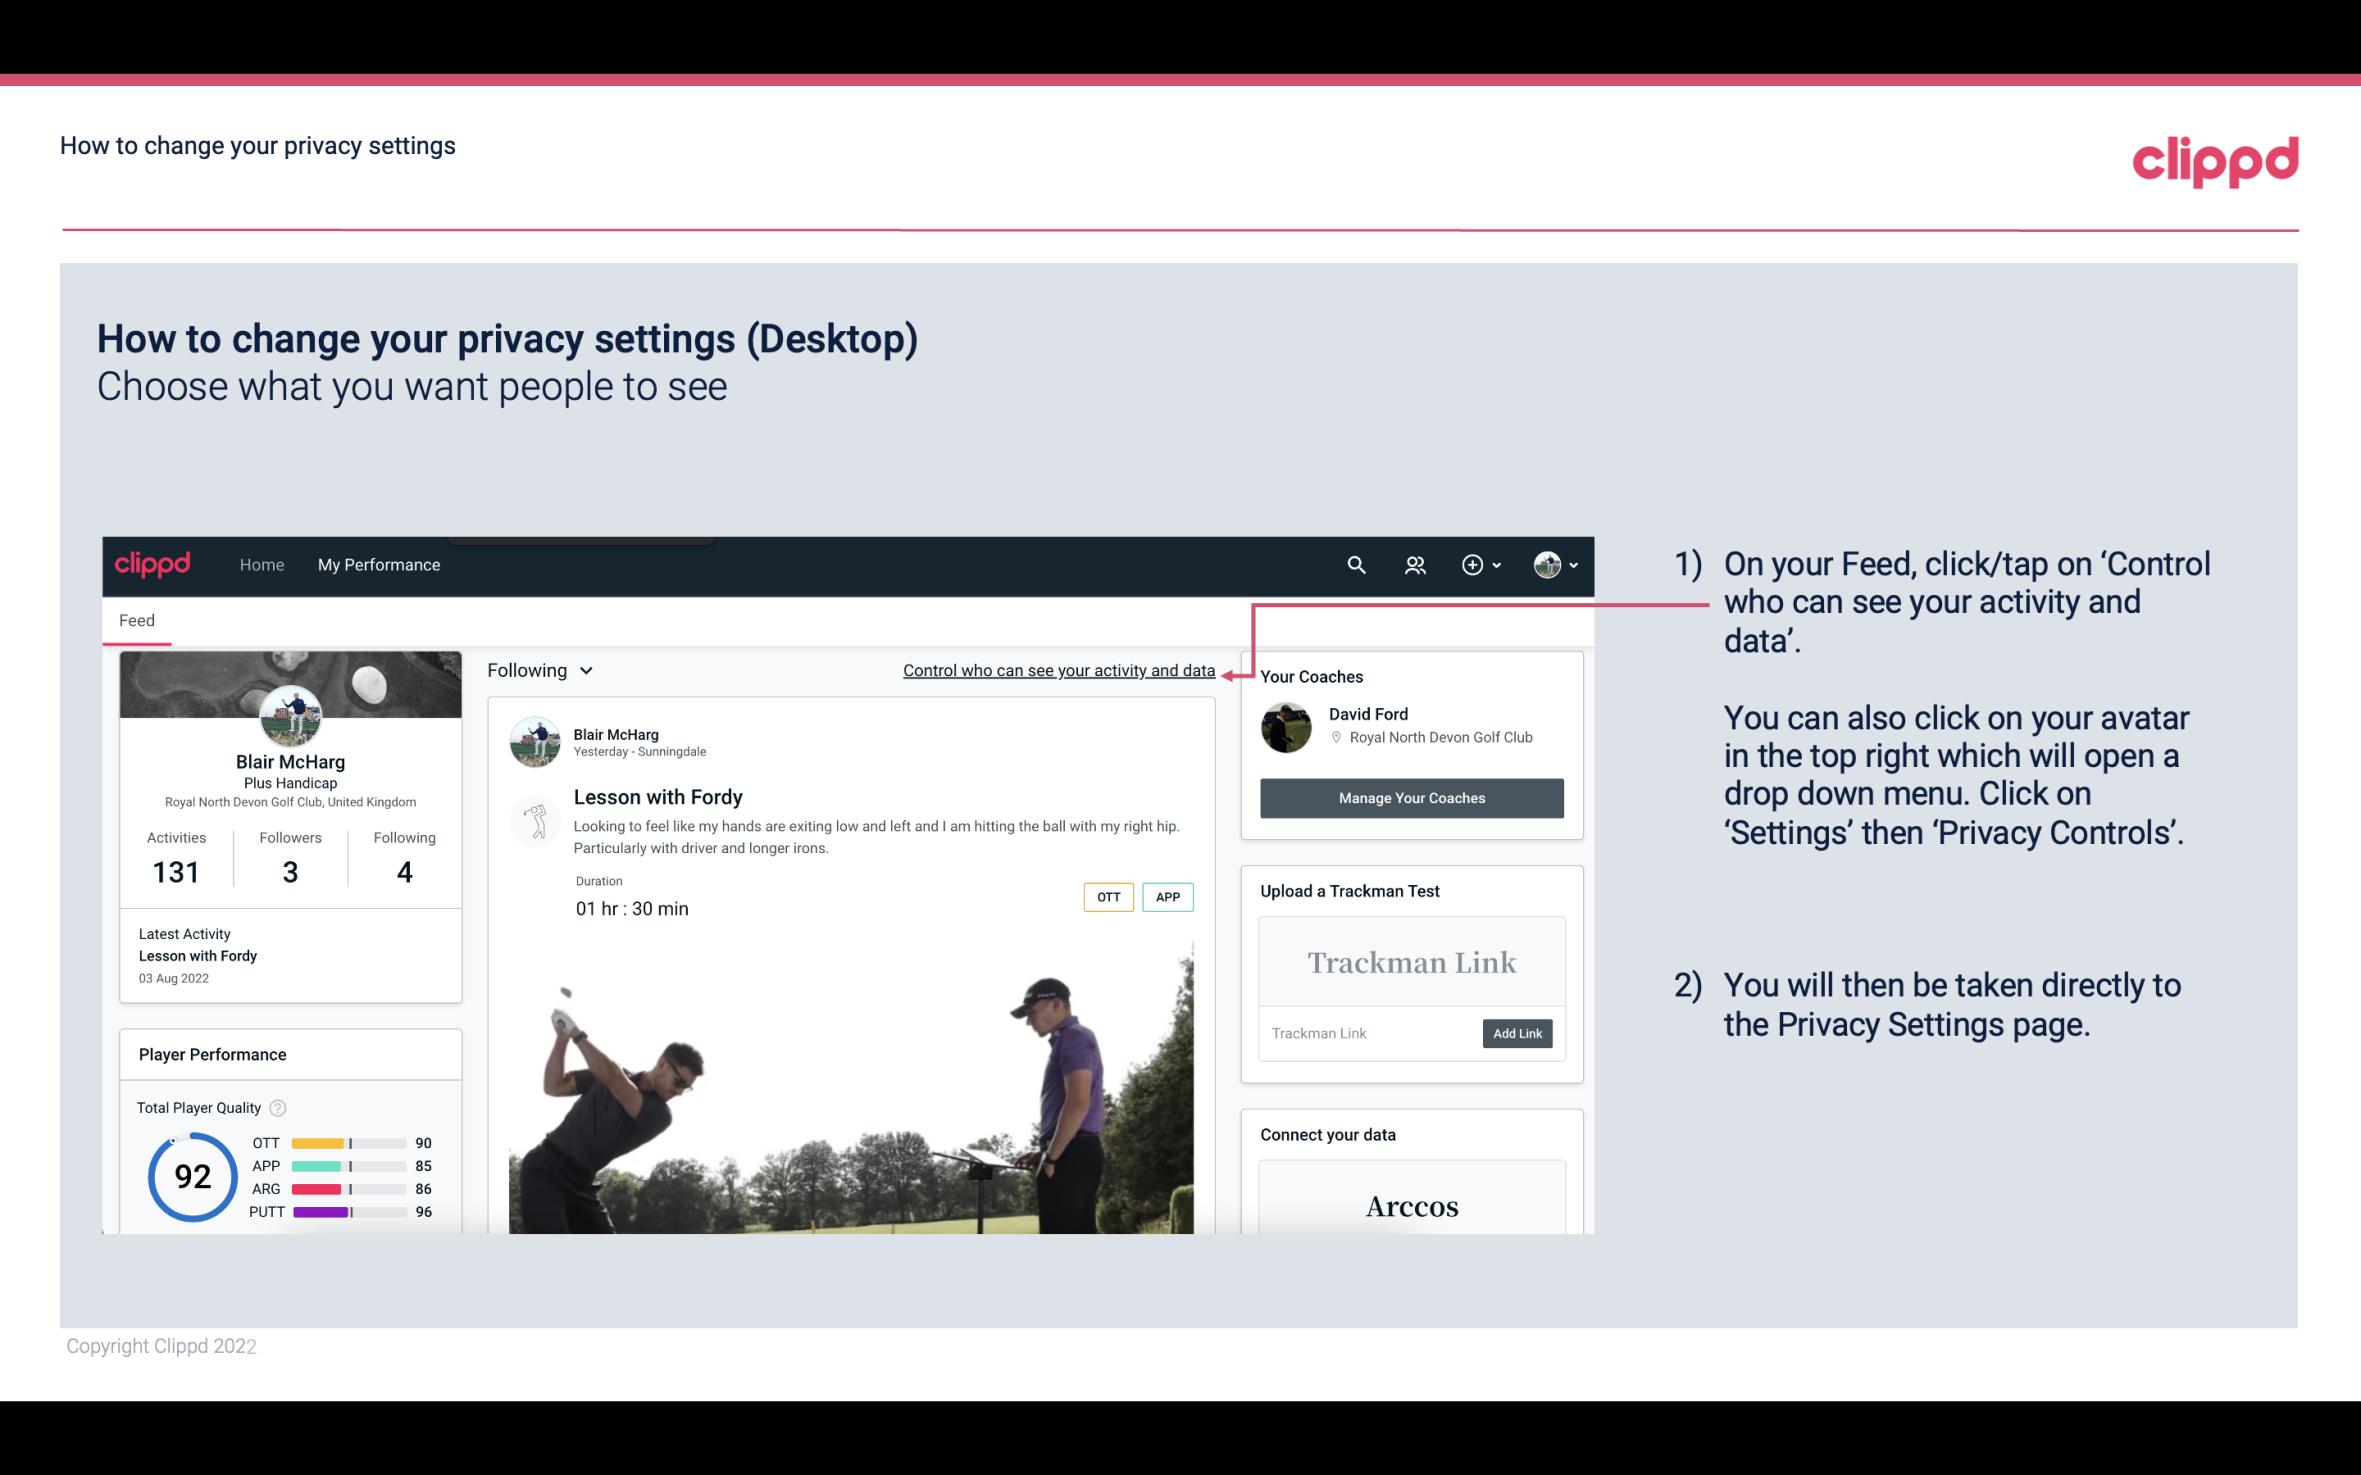Image resolution: width=2361 pixels, height=1475 pixels.
Task: Click the player performance score donut
Action: [190, 1174]
